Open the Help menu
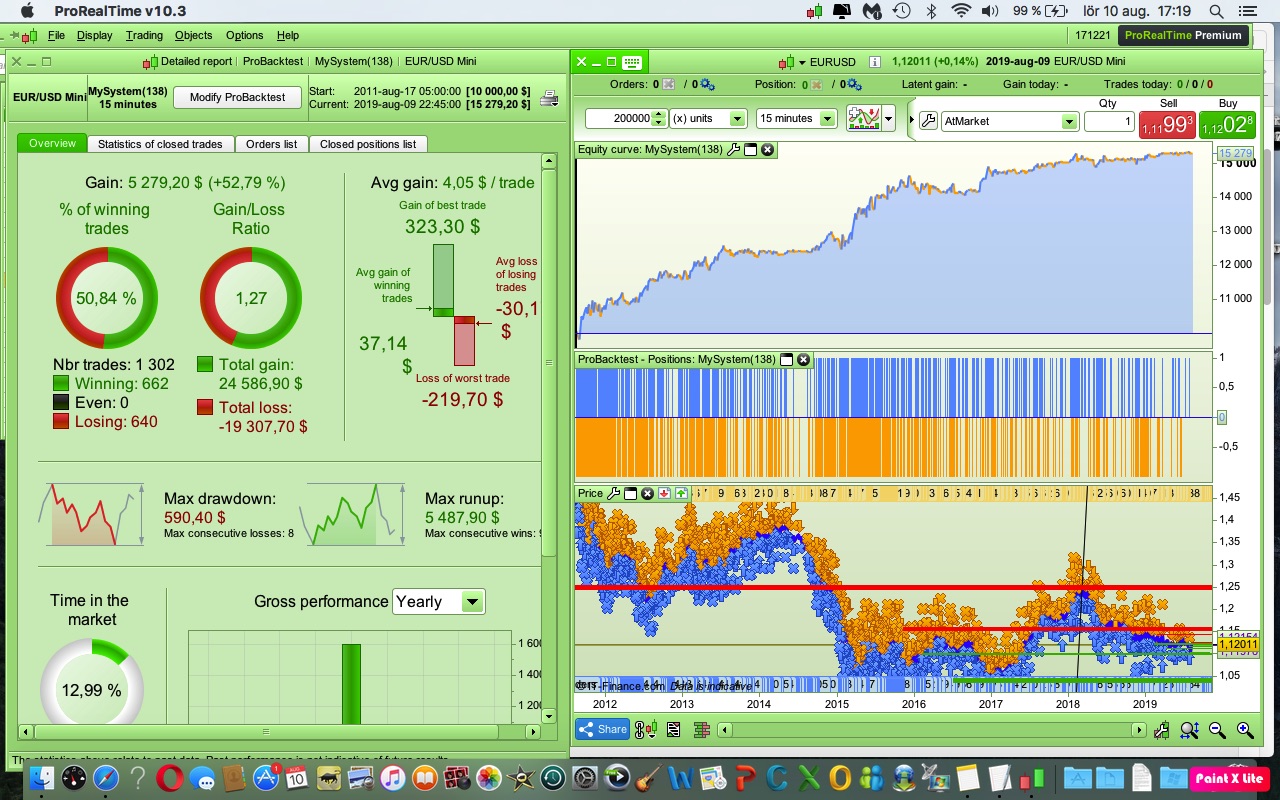The image size is (1280, 800). pos(288,35)
